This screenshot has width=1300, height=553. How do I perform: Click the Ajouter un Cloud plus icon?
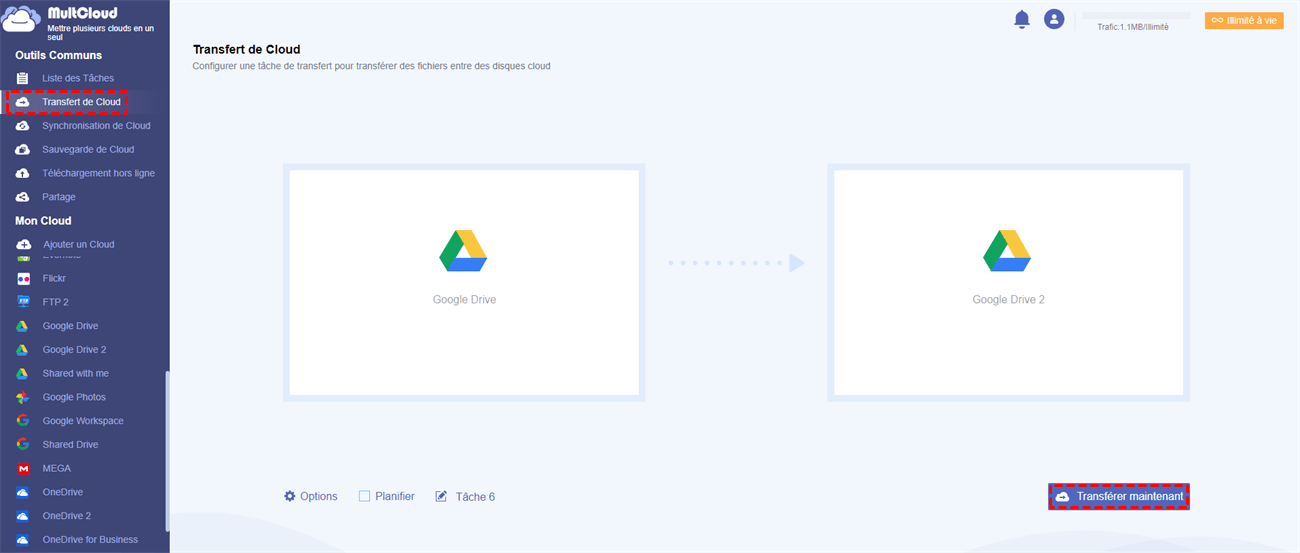coord(23,244)
